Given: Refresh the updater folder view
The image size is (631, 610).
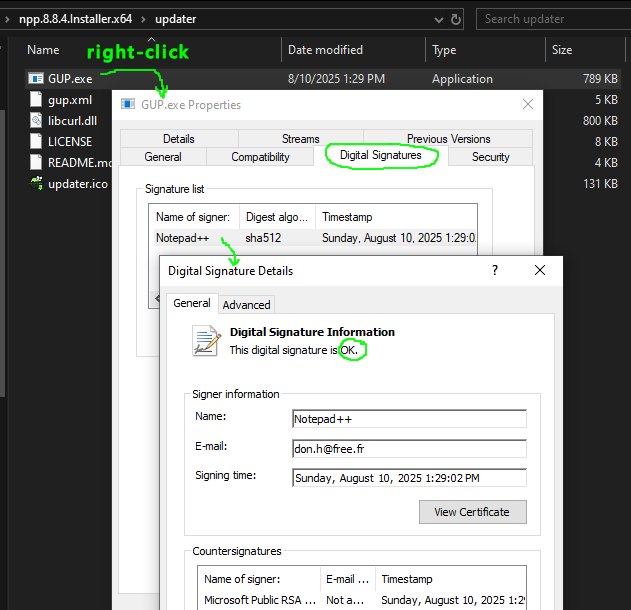Looking at the screenshot, I should pyautogui.click(x=456, y=19).
